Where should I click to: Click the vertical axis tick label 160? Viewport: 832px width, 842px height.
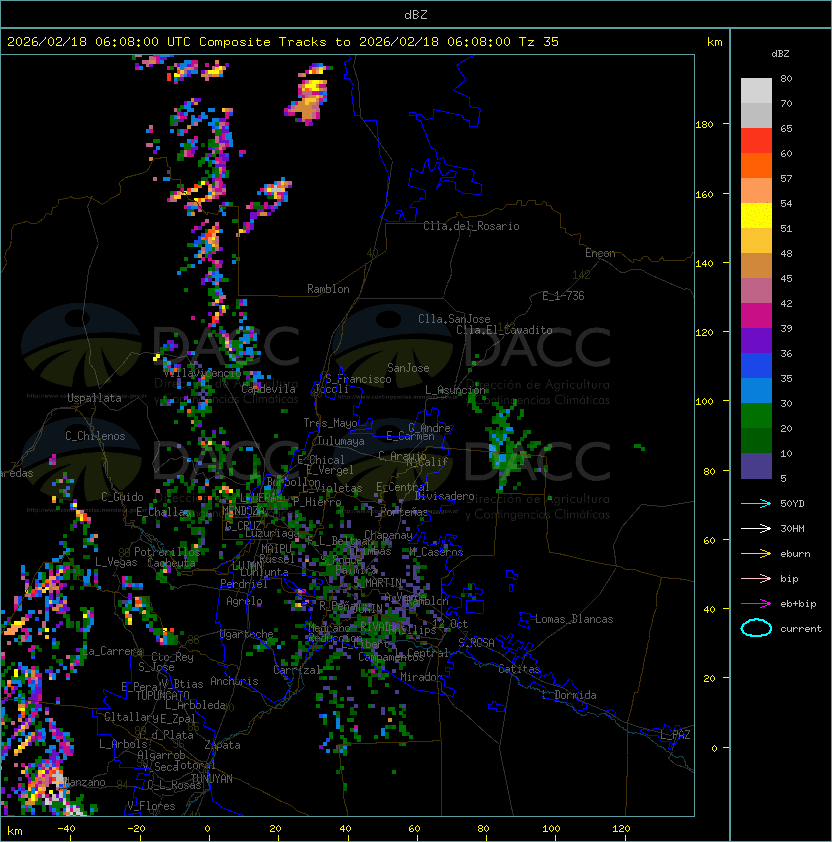coord(704,194)
